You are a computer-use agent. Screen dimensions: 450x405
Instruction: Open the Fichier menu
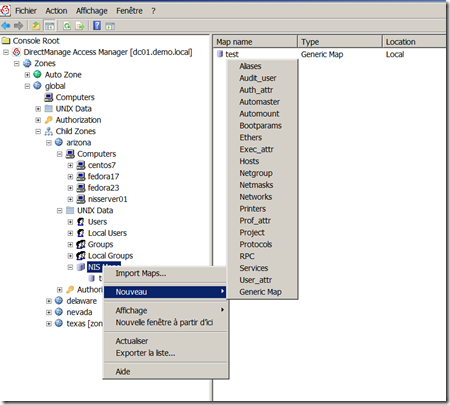click(x=26, y=11)
